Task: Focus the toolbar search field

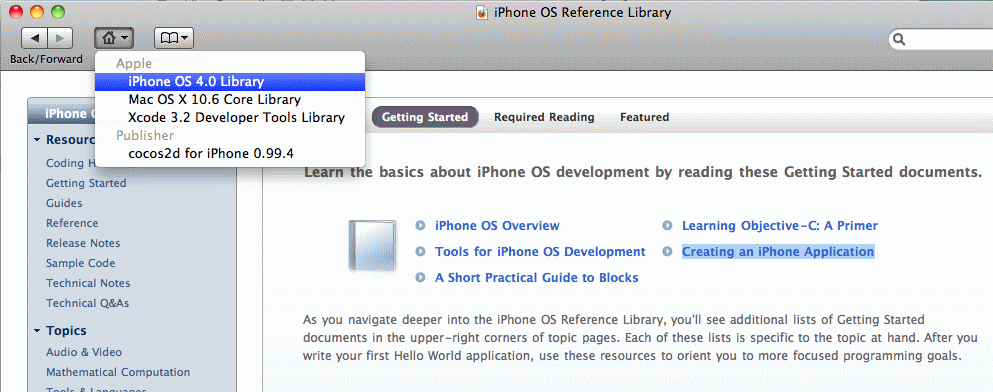Action: click(941, 39)
